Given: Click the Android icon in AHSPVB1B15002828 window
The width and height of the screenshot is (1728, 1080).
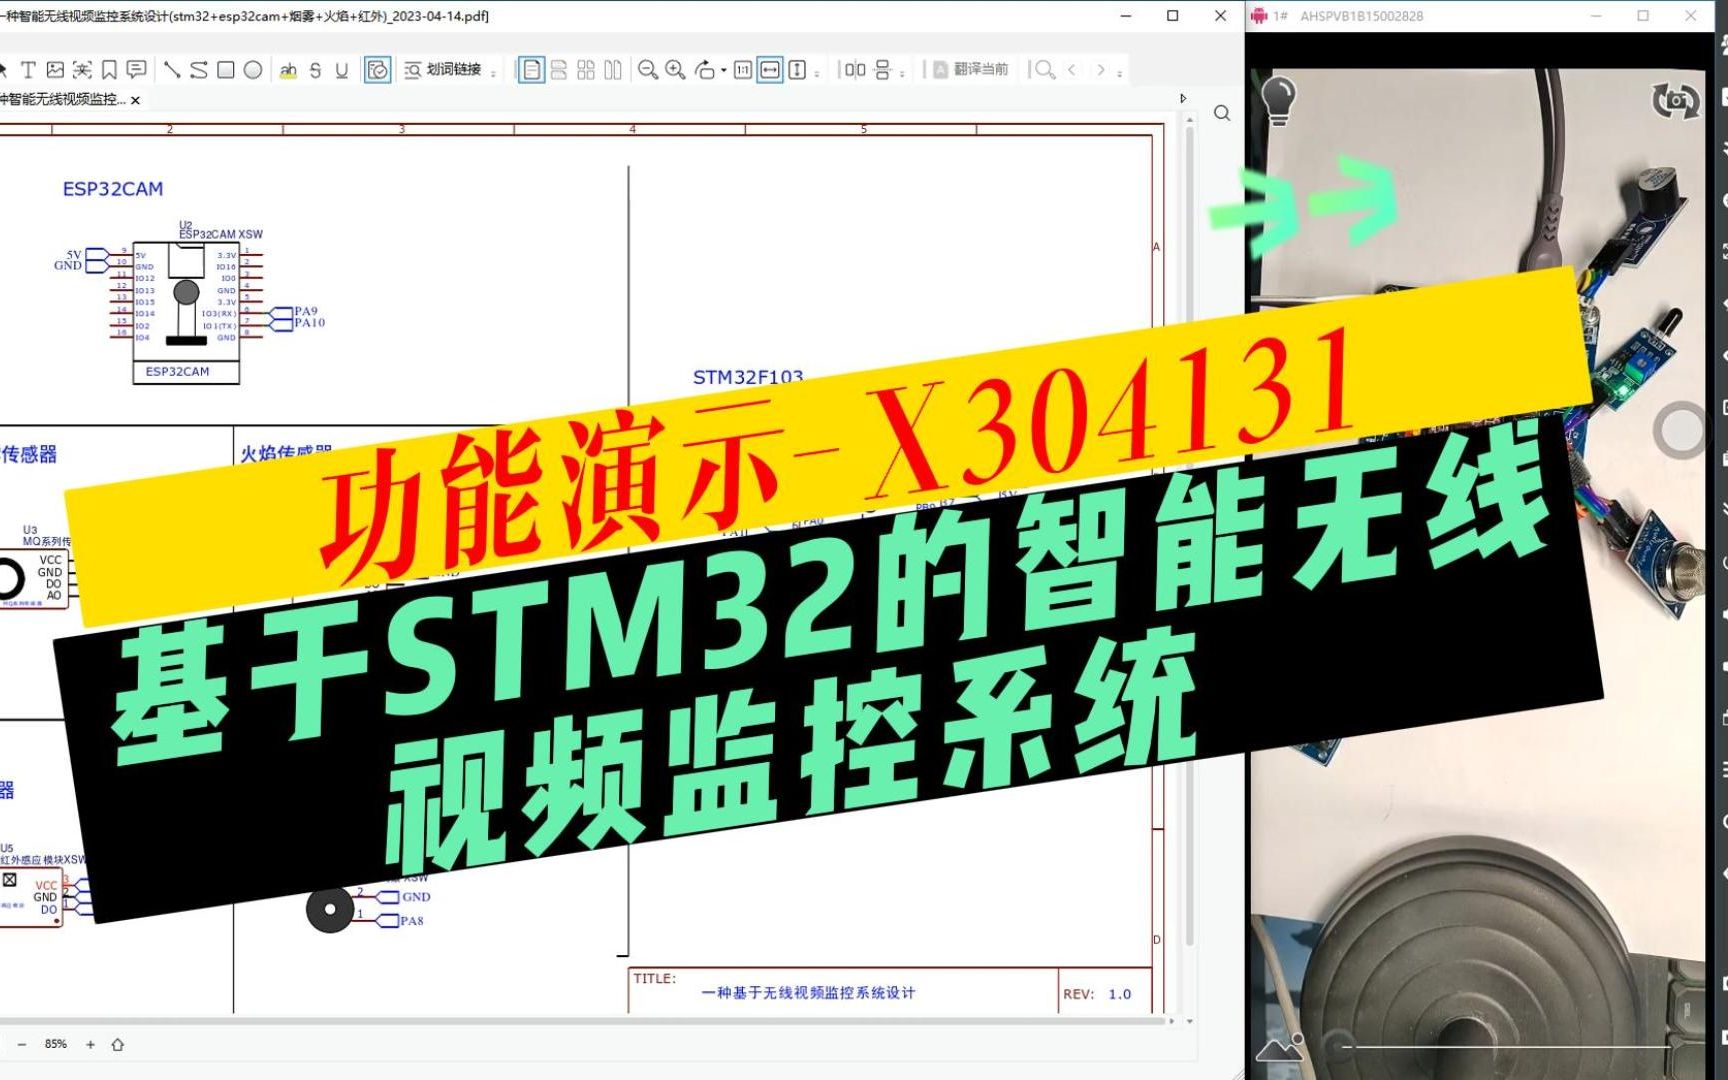Looking at the screenshot, I should click(1259, 16).
